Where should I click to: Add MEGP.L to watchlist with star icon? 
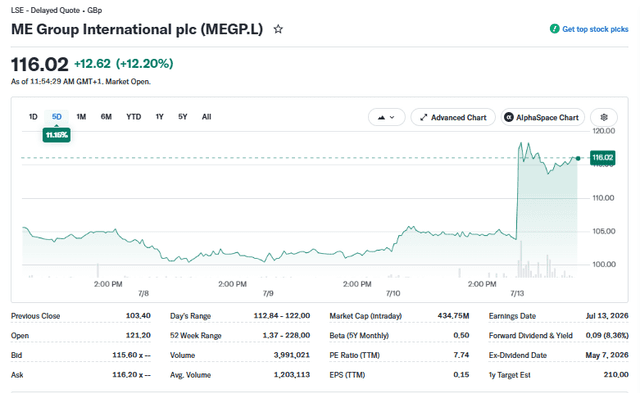click(x=278, y=29)
